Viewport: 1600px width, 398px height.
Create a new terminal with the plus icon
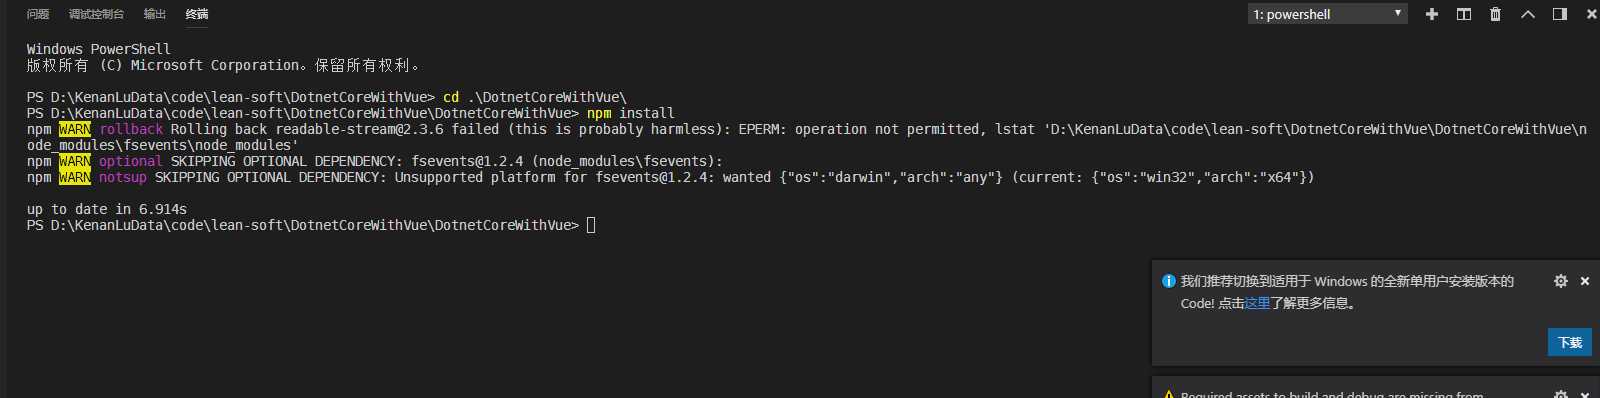(1432, 14)
